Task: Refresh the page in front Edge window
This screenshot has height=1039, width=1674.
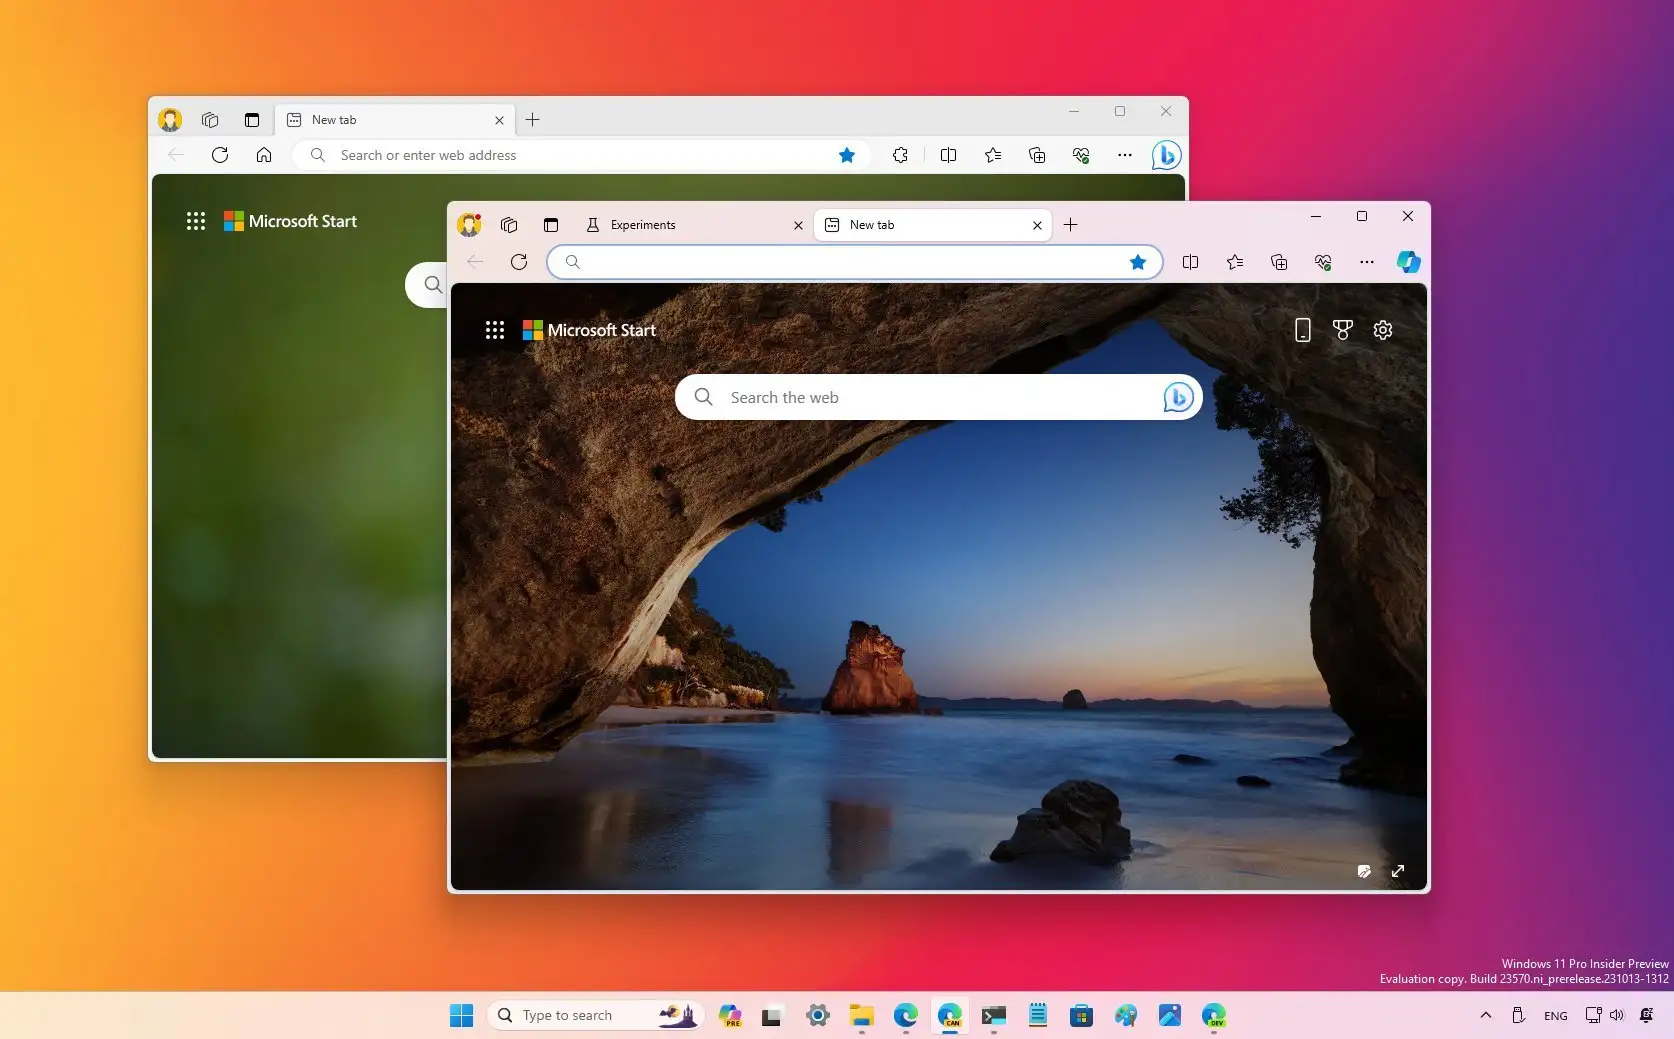Action: 519,262
